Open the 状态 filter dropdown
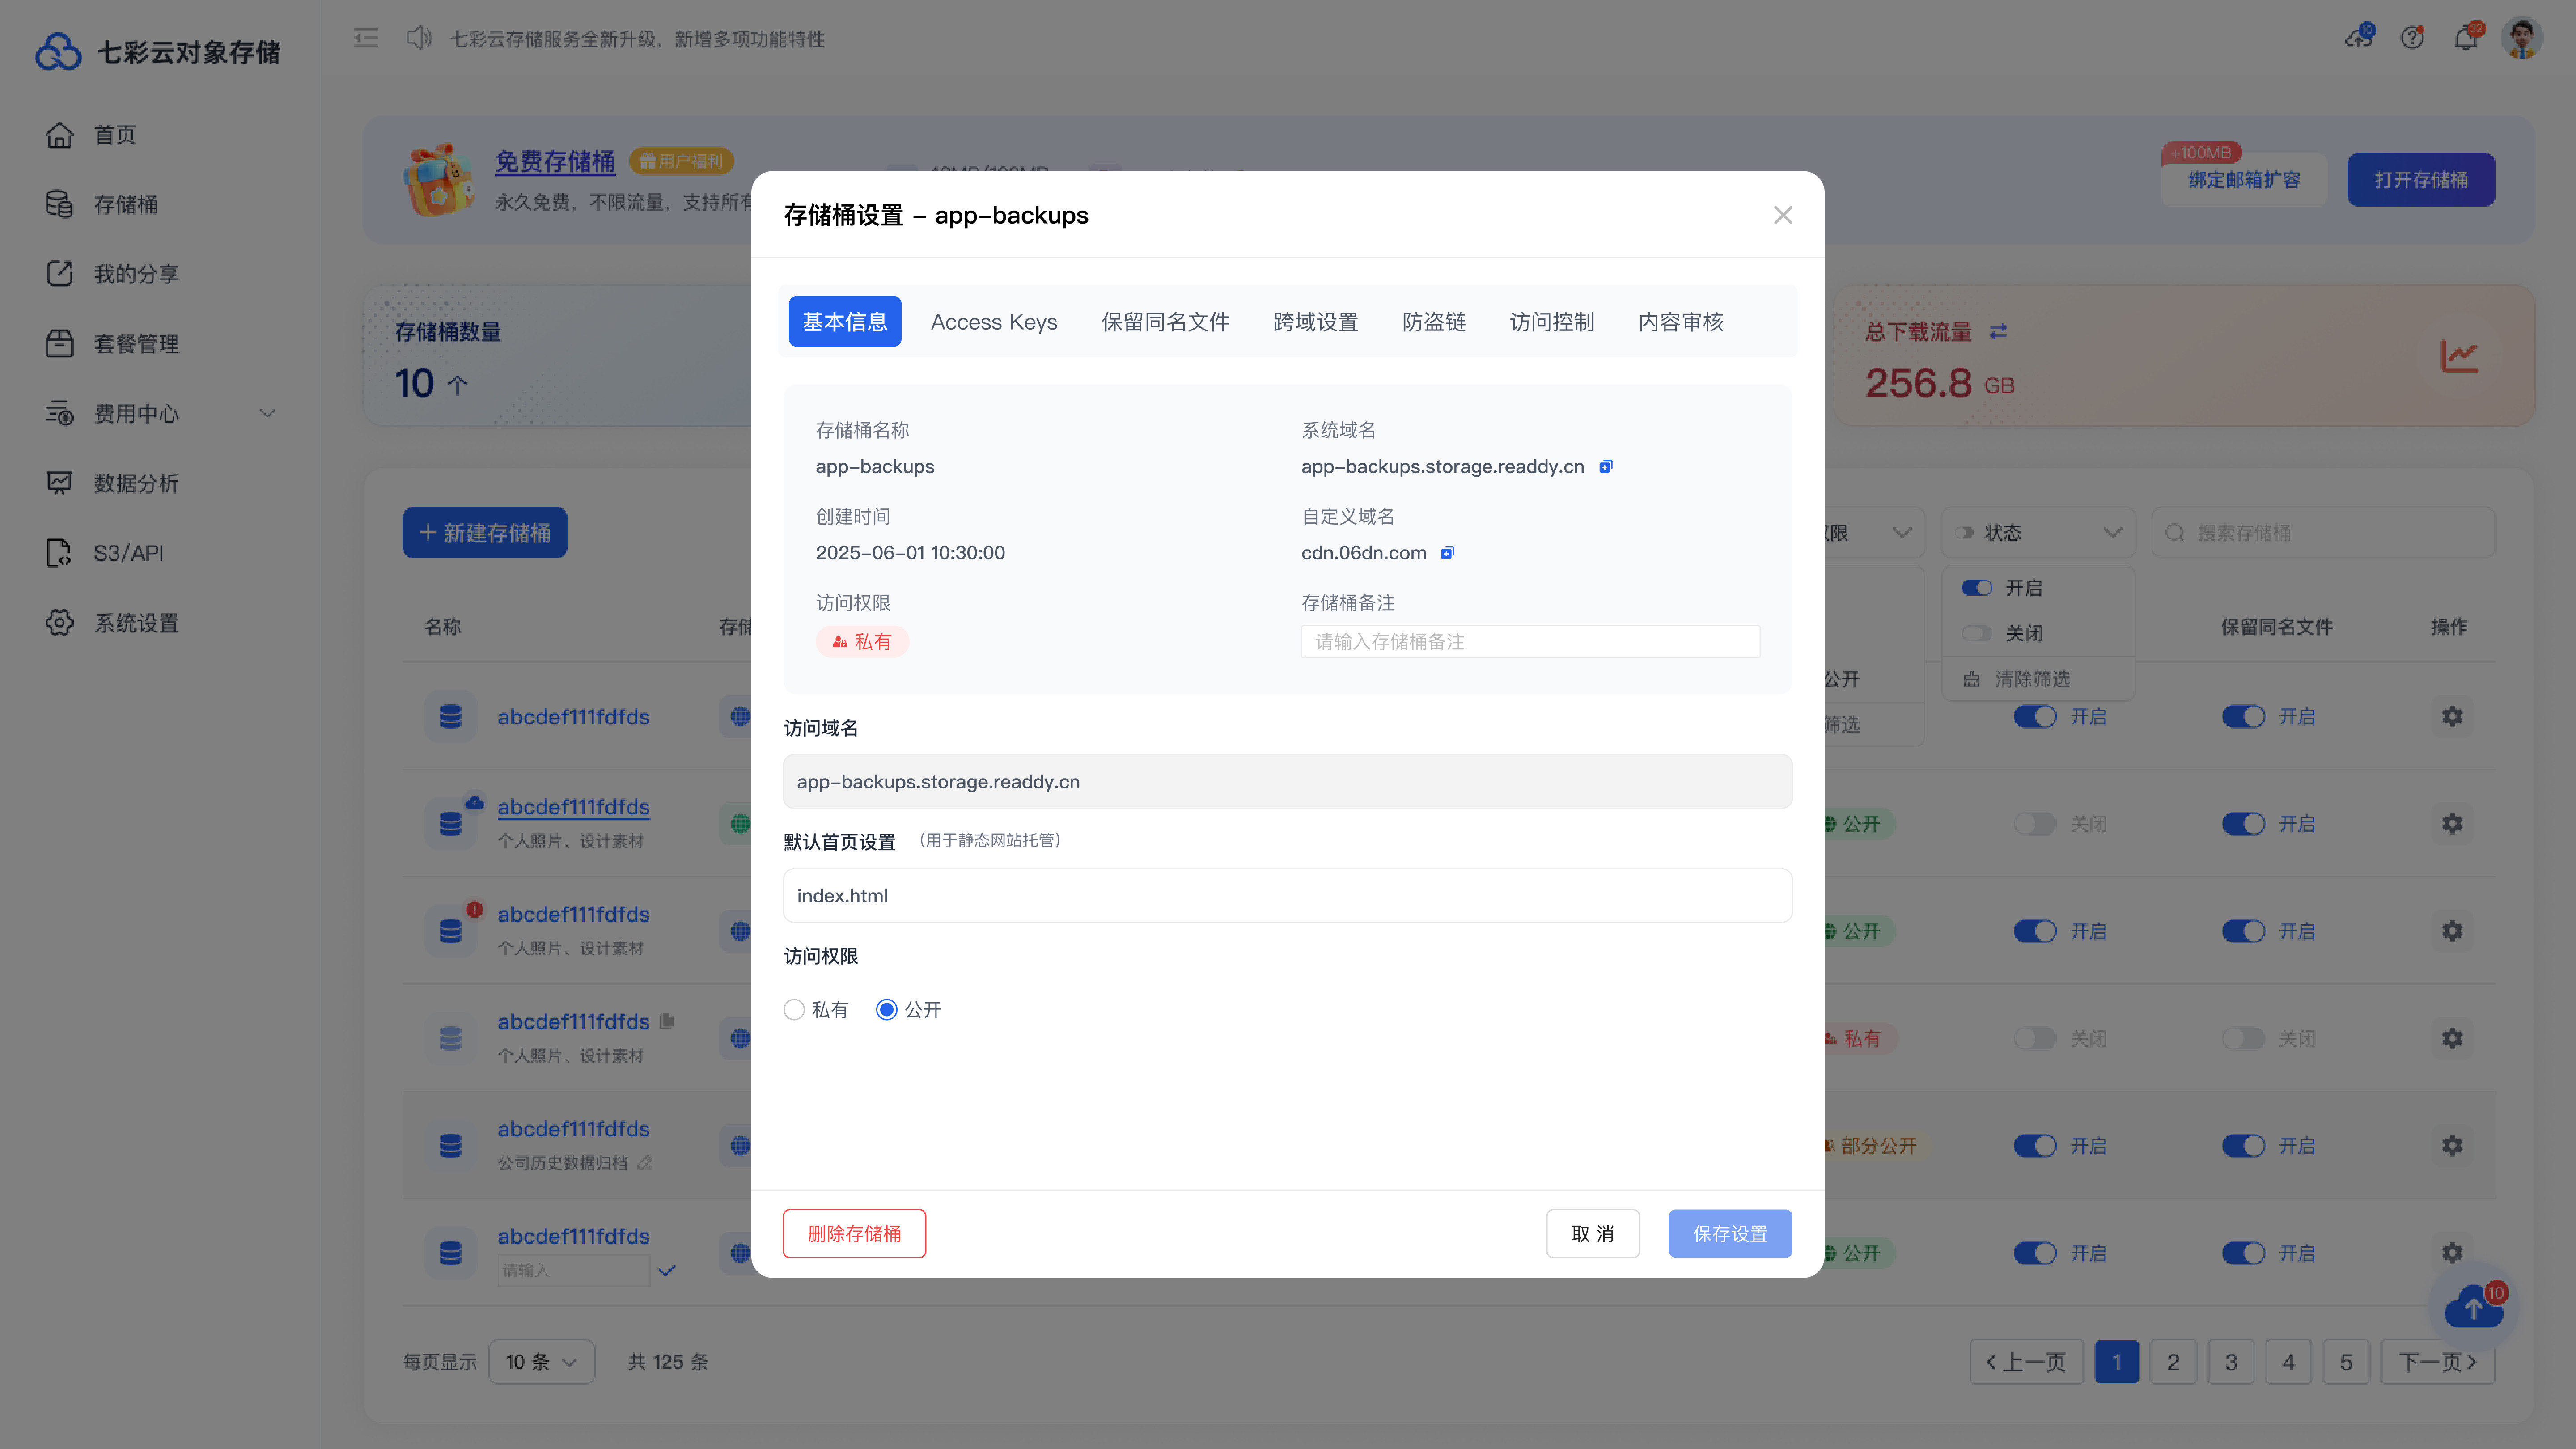Viewport: 2576px width, 1449px height. [x=2037, y=532]
